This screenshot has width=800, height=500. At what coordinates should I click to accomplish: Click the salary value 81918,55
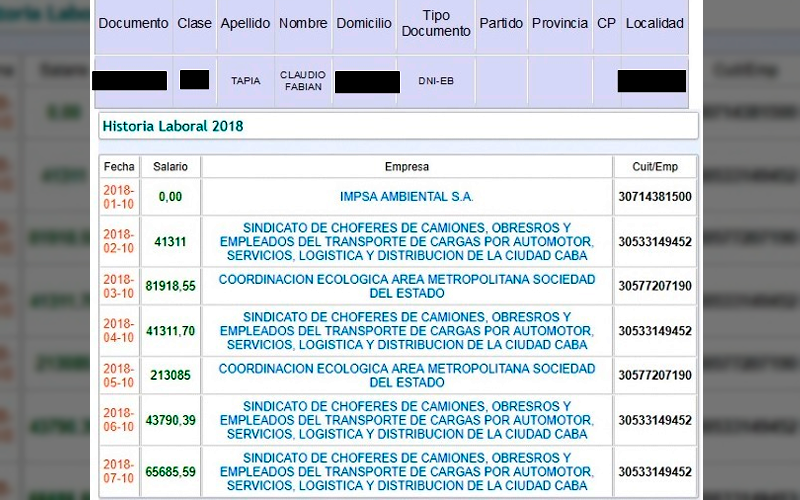170,286
